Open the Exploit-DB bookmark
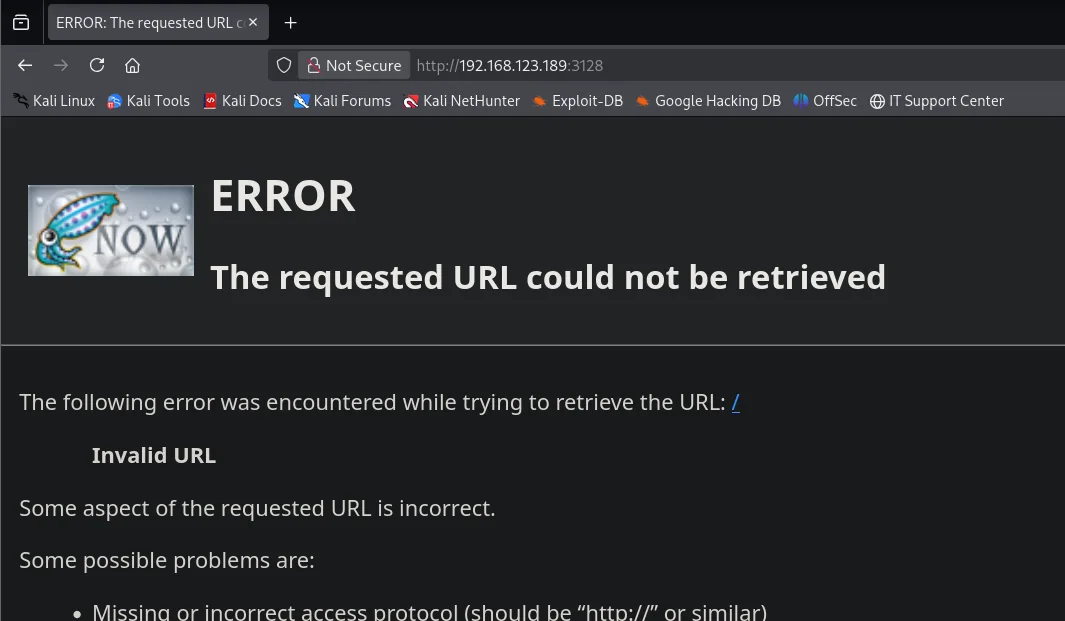 coord(578,101)
